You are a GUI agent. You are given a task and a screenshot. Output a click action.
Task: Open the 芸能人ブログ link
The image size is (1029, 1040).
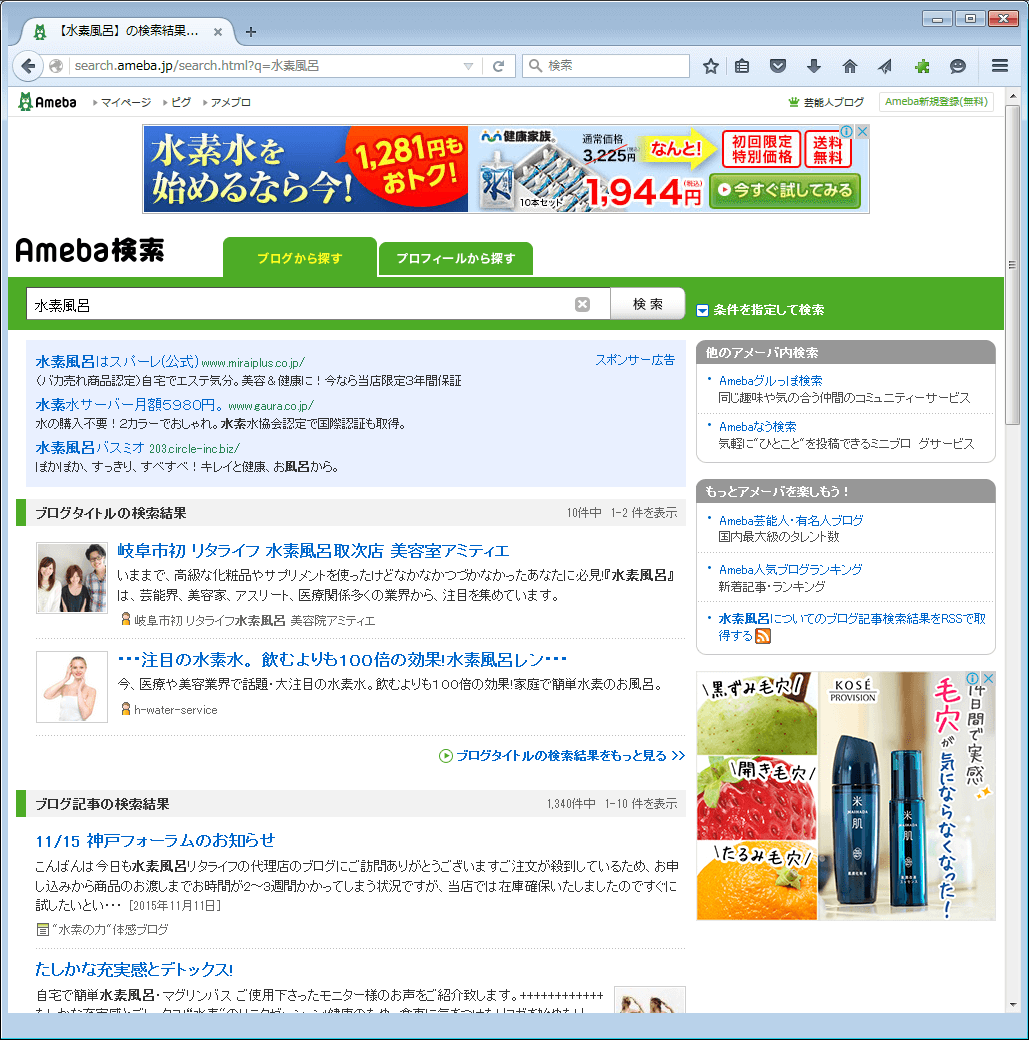[x=833, y=102]
